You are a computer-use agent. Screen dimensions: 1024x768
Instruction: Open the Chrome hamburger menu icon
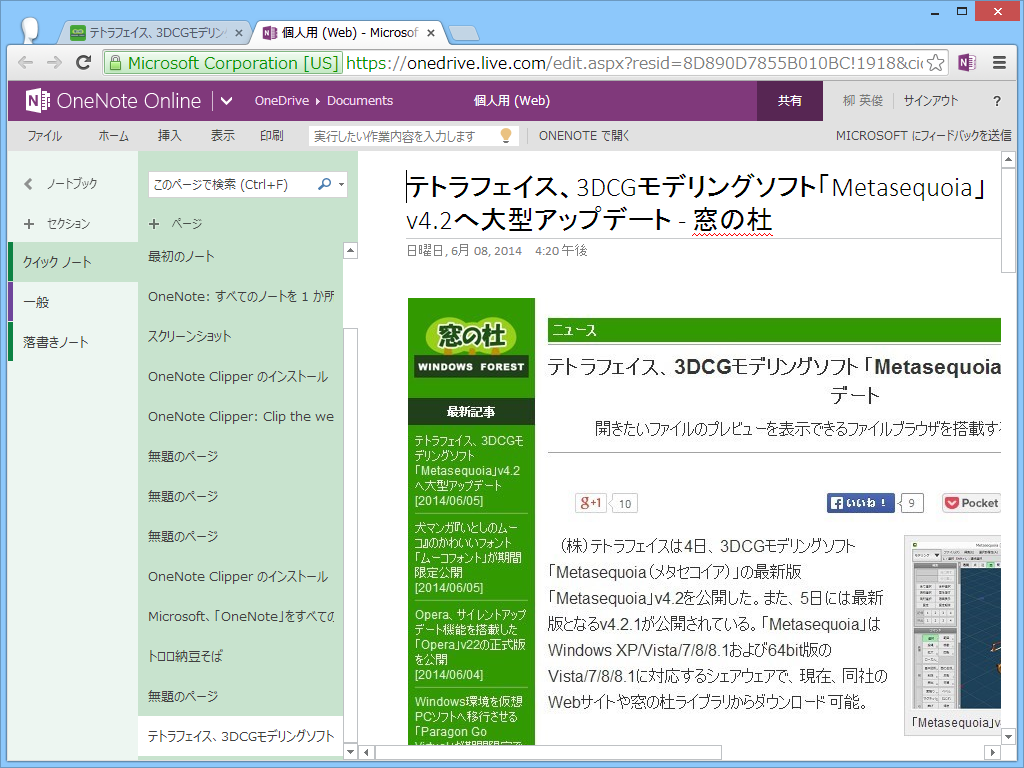coord(998,61)
